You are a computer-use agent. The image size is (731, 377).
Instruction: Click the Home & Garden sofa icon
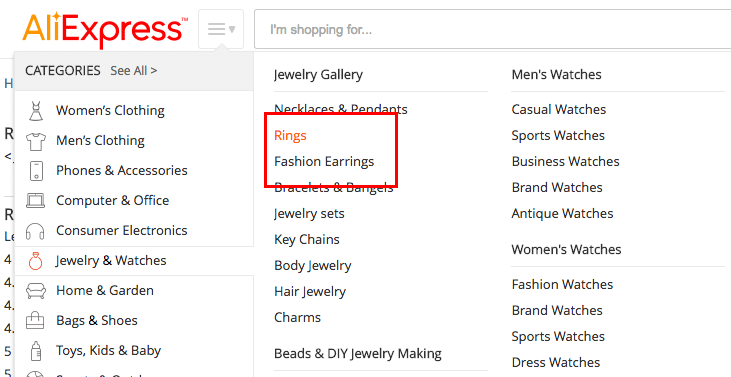pos(35,291)
